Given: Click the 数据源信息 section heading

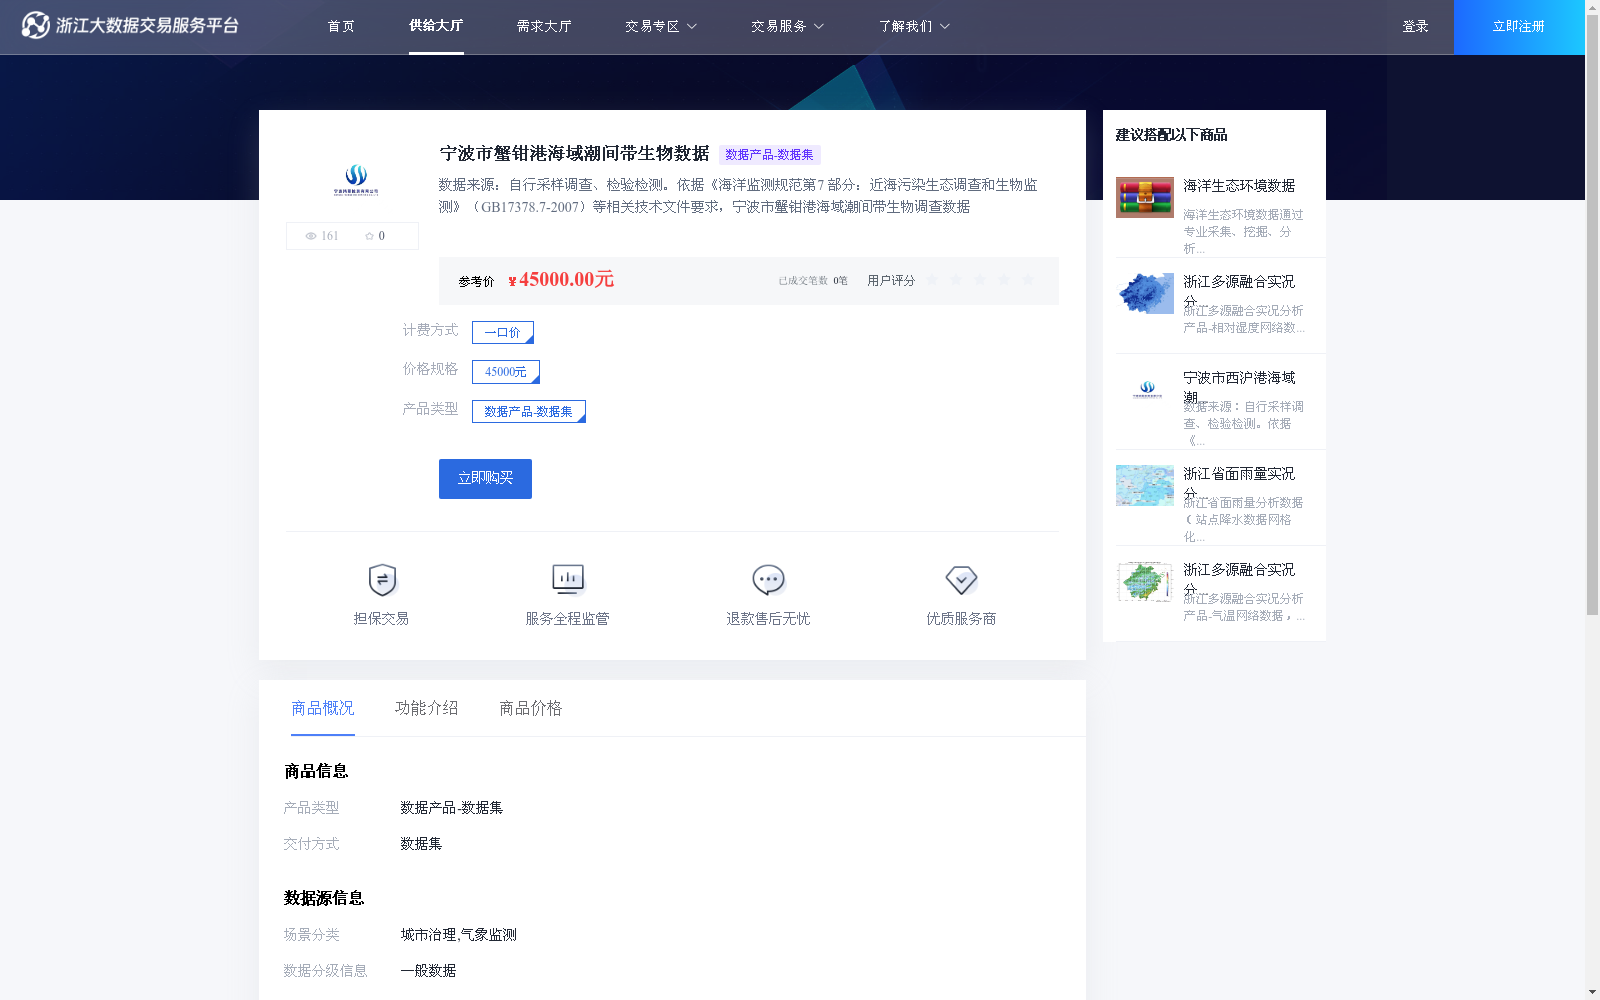Looking at the screenshot, I should click(324, 898).
